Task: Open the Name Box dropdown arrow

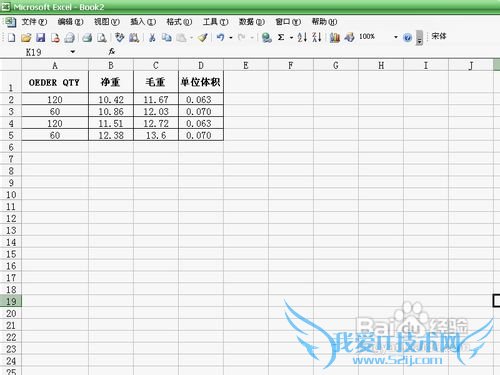Action: coord(73,52)
